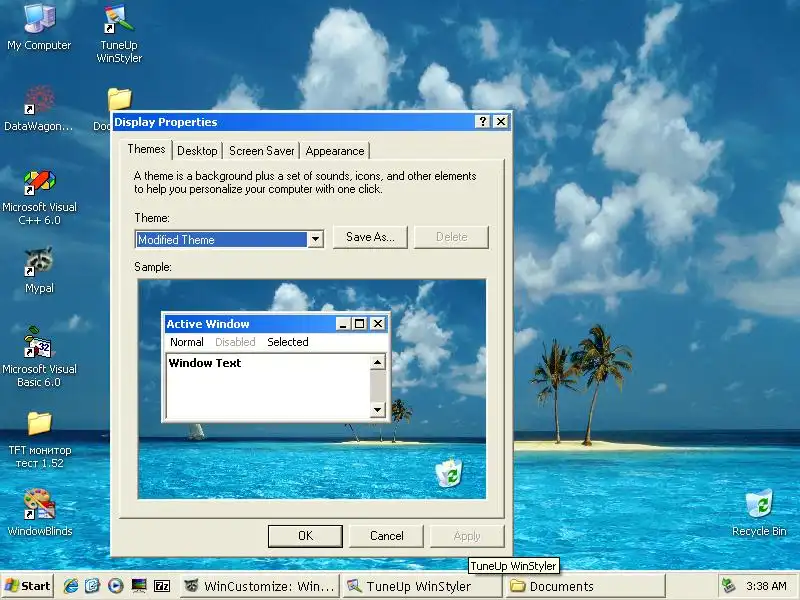Screen dimensions: 800x600
Task: Launch 7-Zip from Quick Launch
Action: (162, 586)
